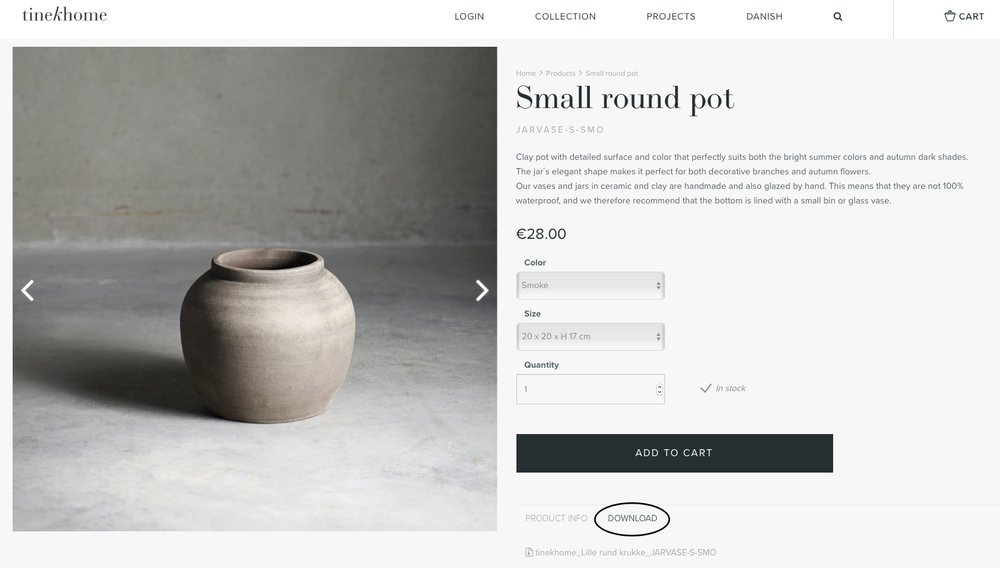Click the Home breadcrumb link
The width and height of the screenshot is (1000, 568).
526,74
